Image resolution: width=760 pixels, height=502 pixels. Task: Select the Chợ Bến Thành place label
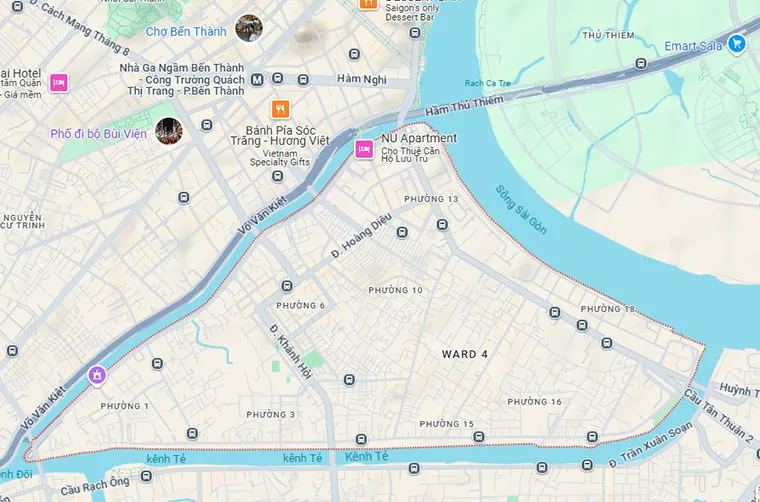[x=186, y=31]
